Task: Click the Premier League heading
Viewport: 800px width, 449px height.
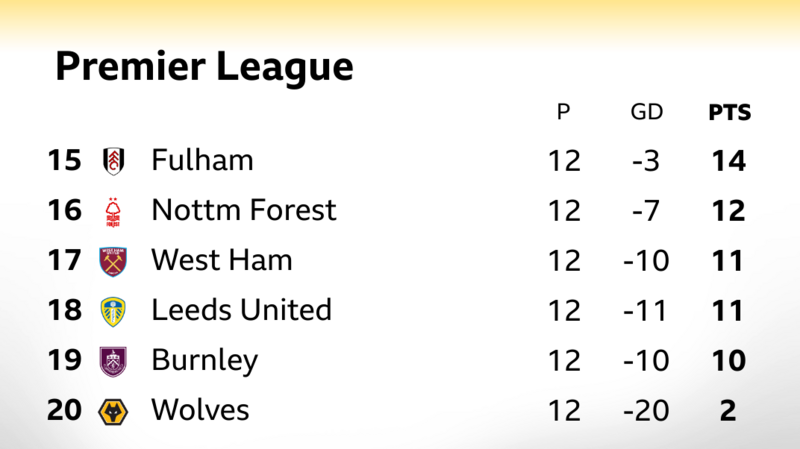Action: coord(204,67)
